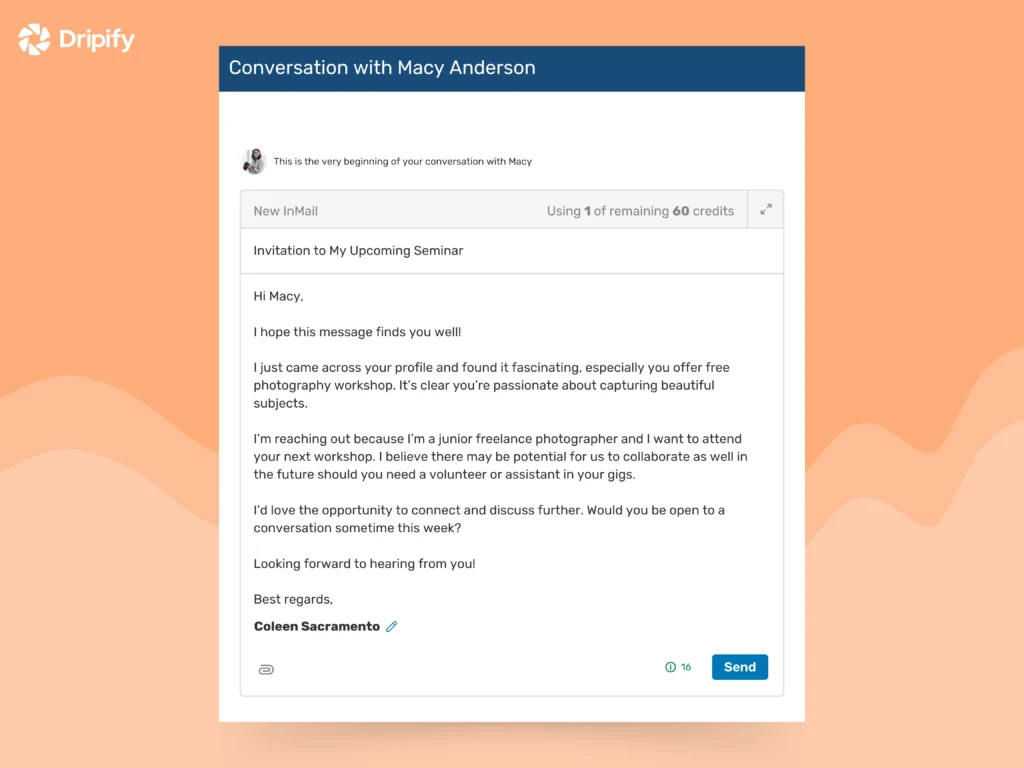Click the subject line 'Invitation to My Upcoming Seminar'
Image resolution: width=1024 pixels, height=768 pixels.
point(357,250)
